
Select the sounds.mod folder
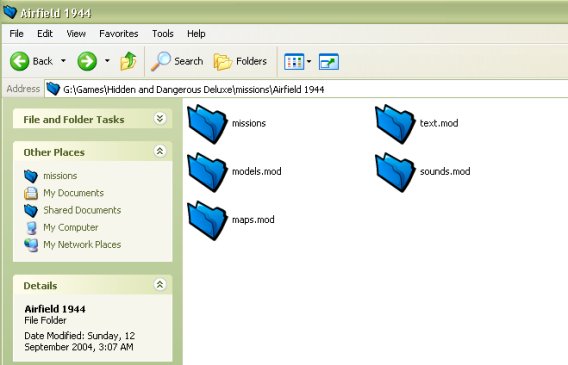point(423,172)
